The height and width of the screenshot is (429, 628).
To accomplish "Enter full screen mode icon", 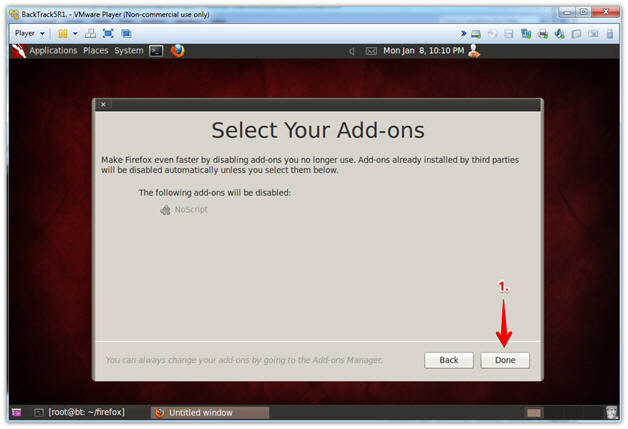I will [108, 34].
